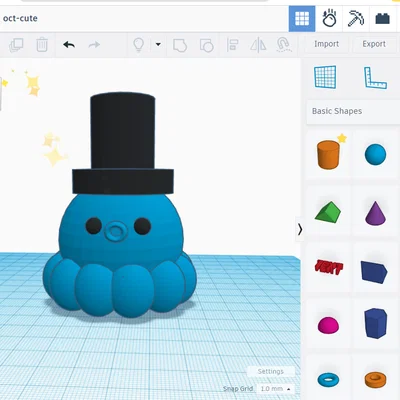
Task: Open the Basic Shapes category dropdown
Action: (353, 111)
